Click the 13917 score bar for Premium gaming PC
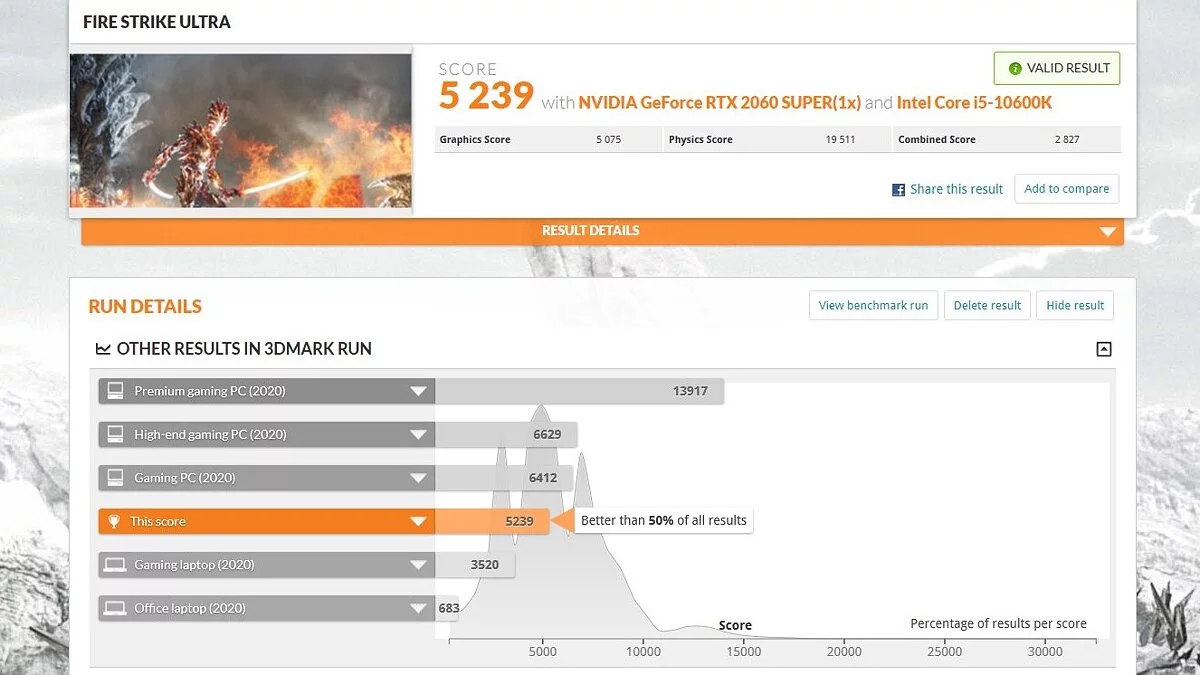The width and height of the screenshot is (1200, 675). 579,391
